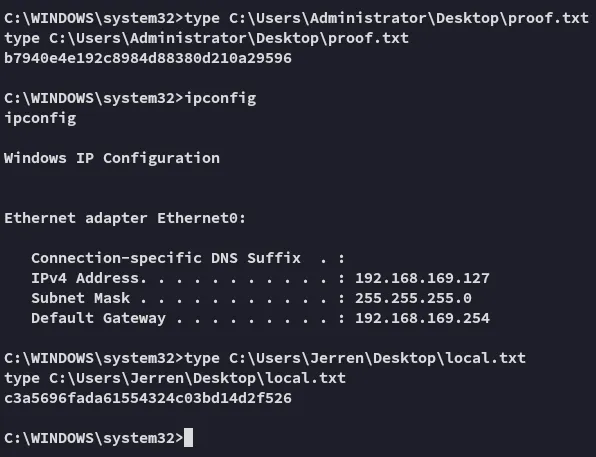Click the last C:\WINDOWS\system32> prompt text
This screenshot has height=457, width=596.
click(x=94, y=438)
